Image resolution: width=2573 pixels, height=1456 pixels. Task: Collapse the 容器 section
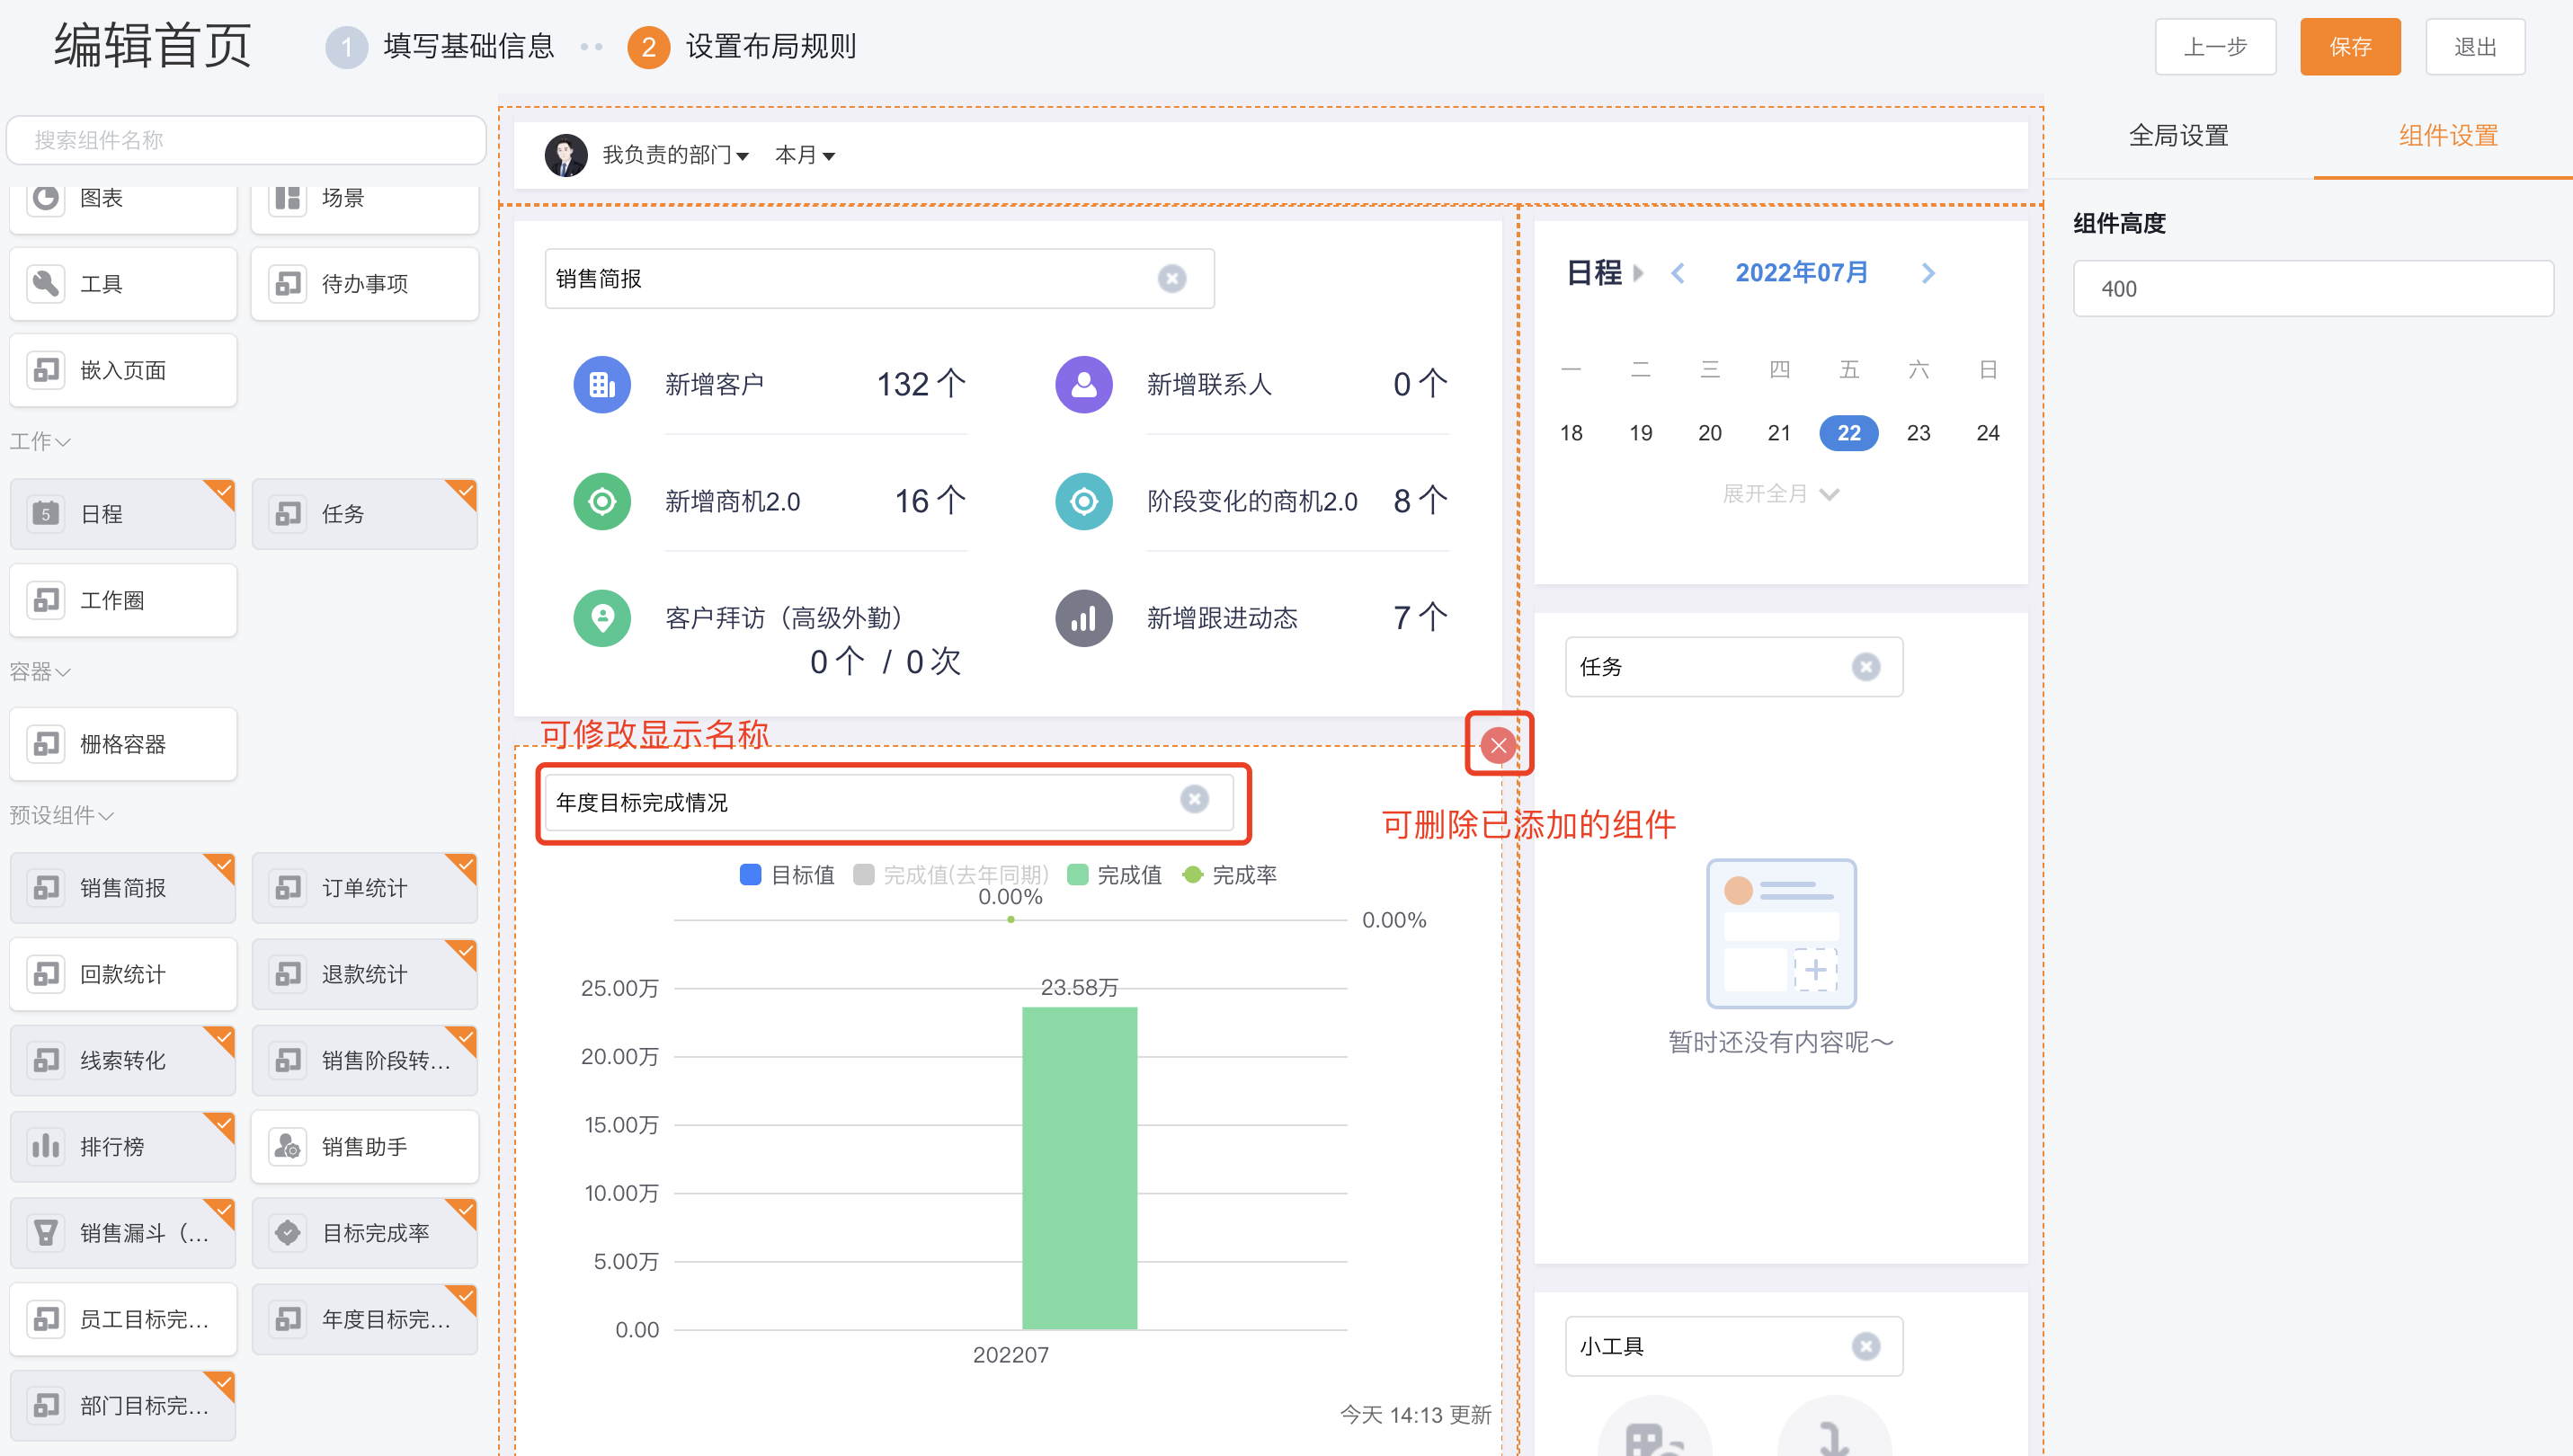point(40,671)
